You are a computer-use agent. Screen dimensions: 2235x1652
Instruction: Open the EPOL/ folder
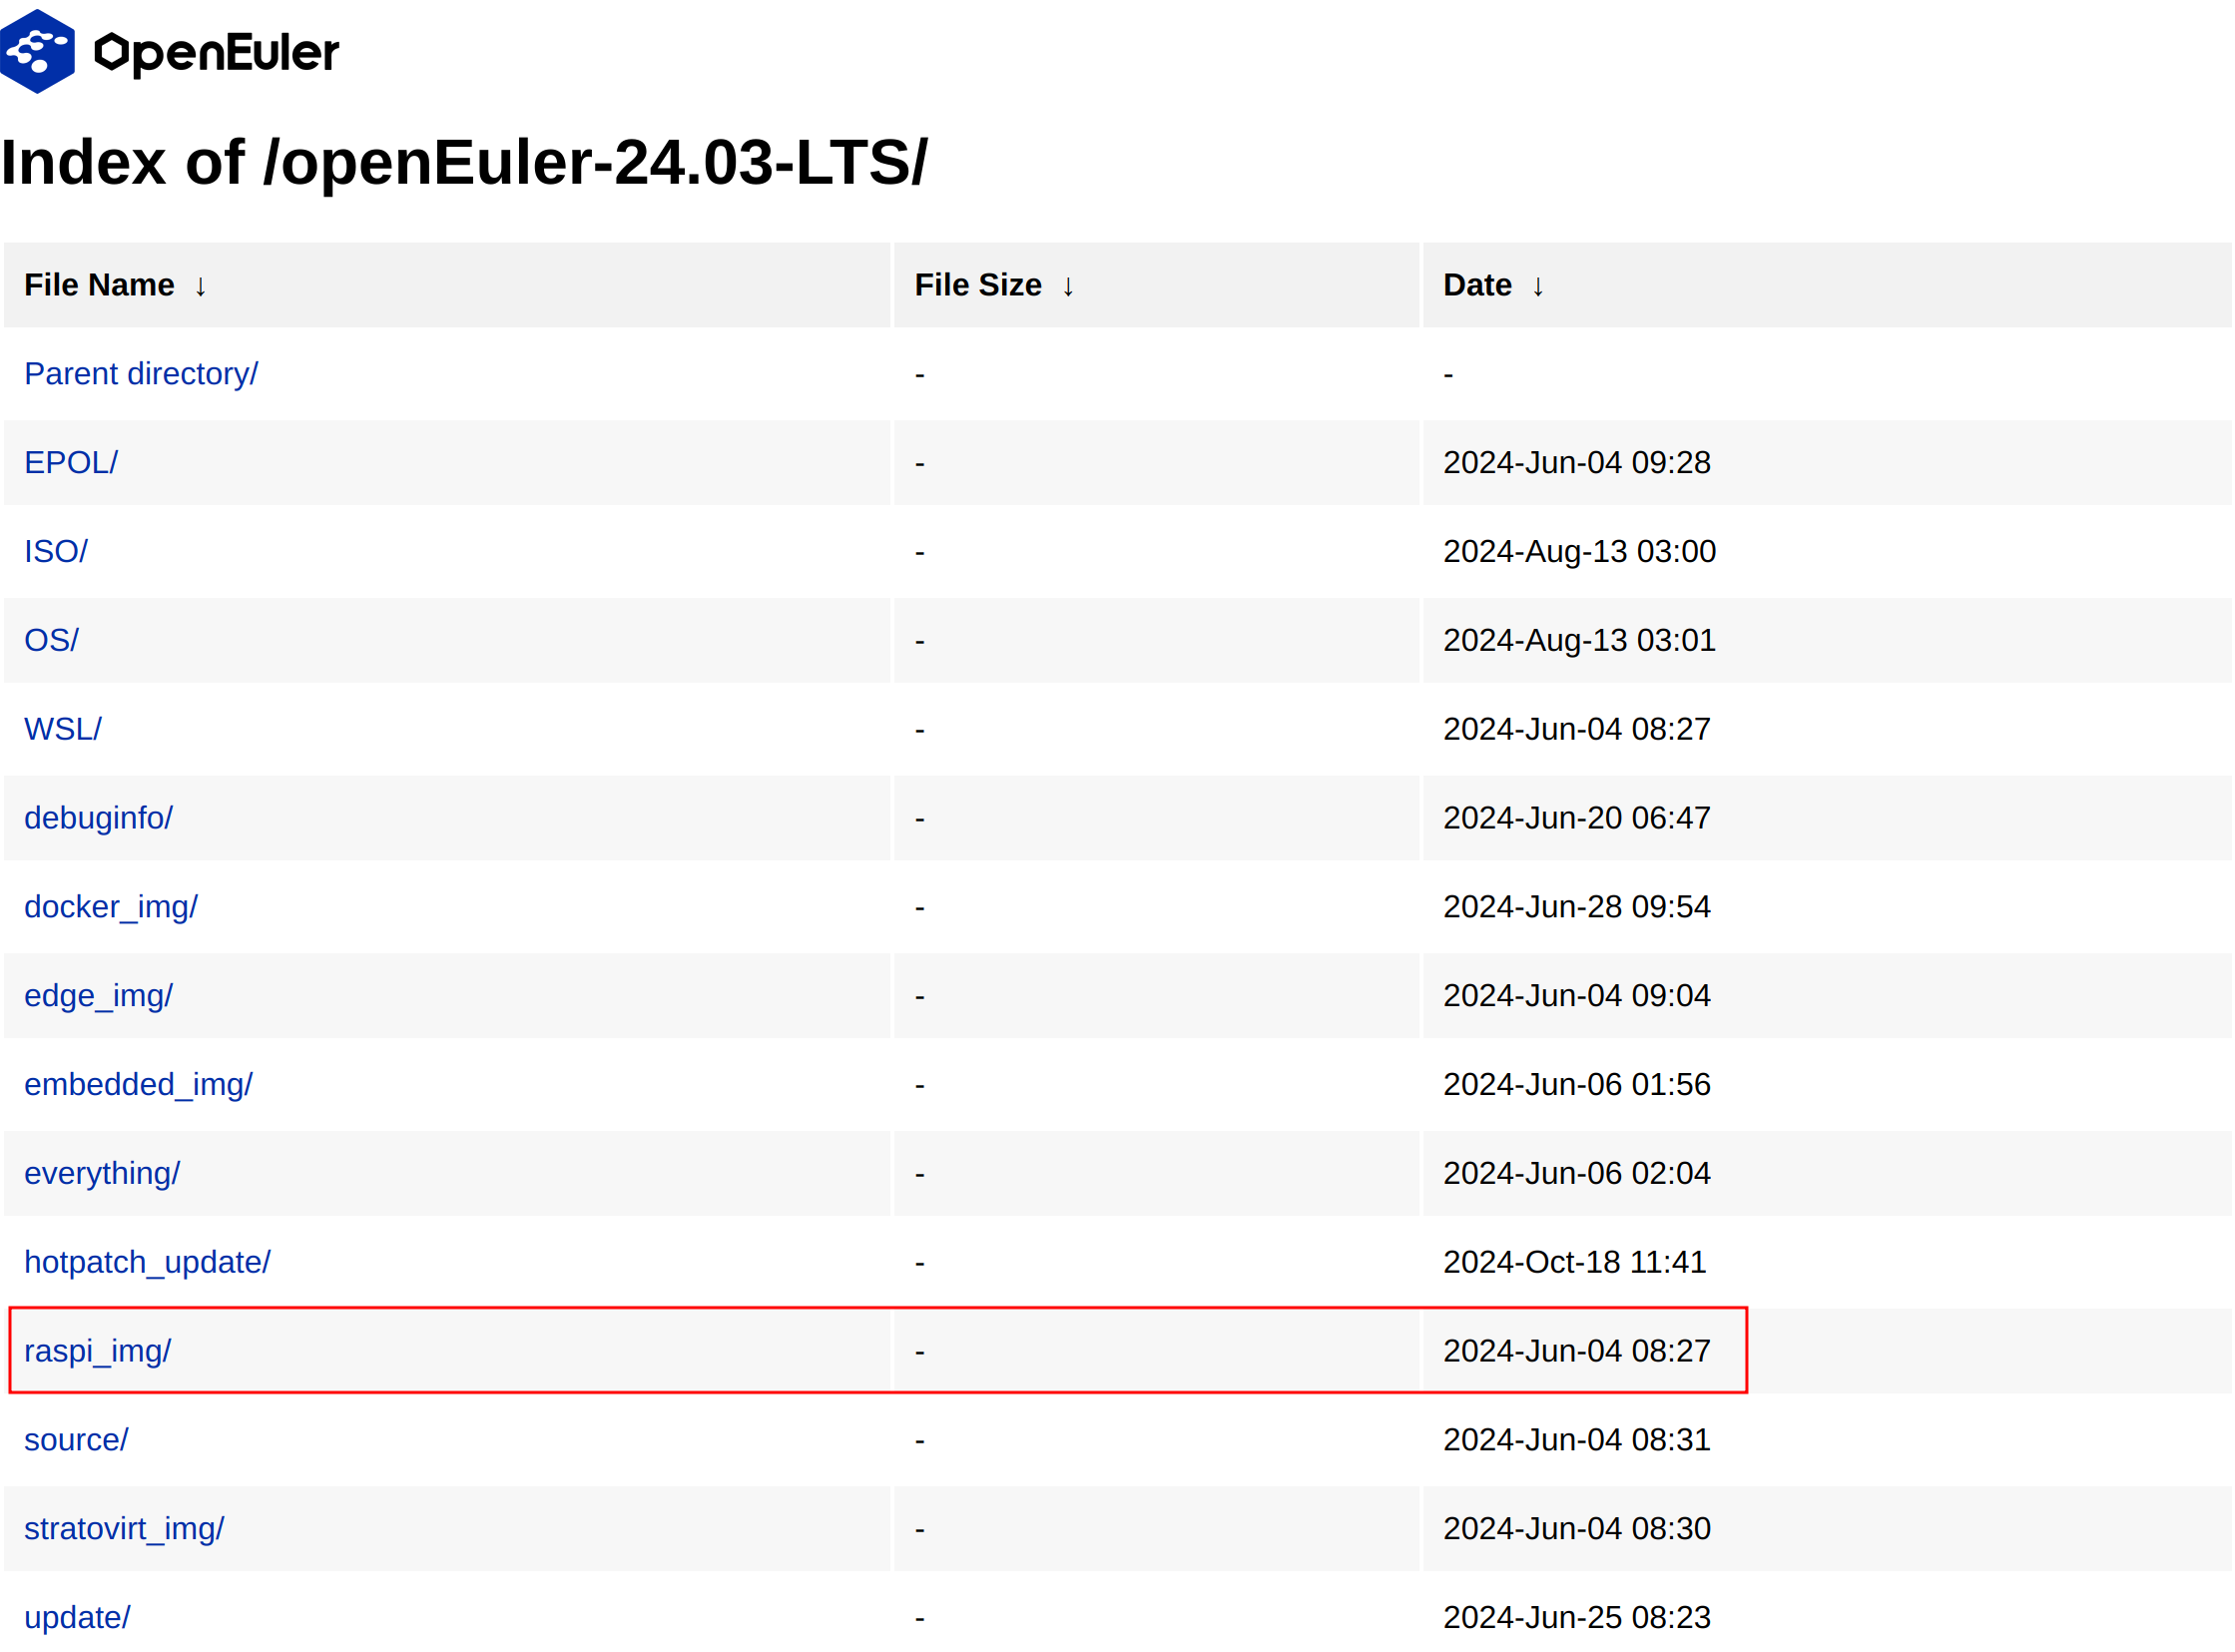point(71,463)
